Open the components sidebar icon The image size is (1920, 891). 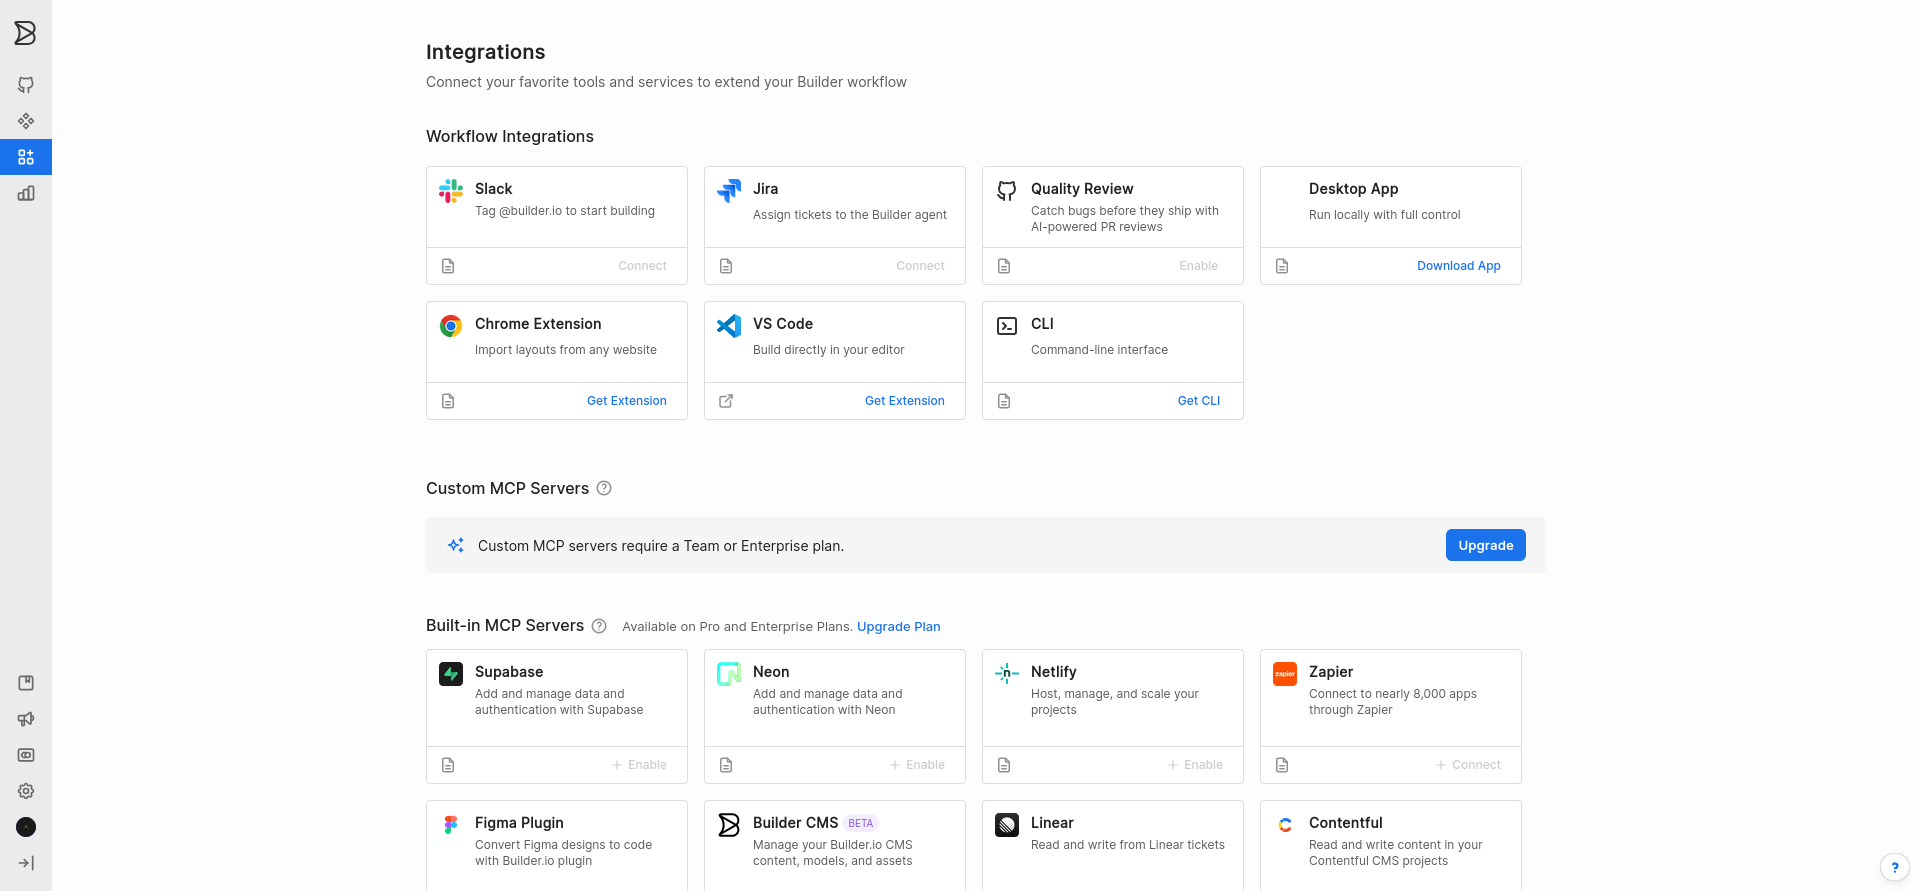pyautogui.click(x=26, y=121)
